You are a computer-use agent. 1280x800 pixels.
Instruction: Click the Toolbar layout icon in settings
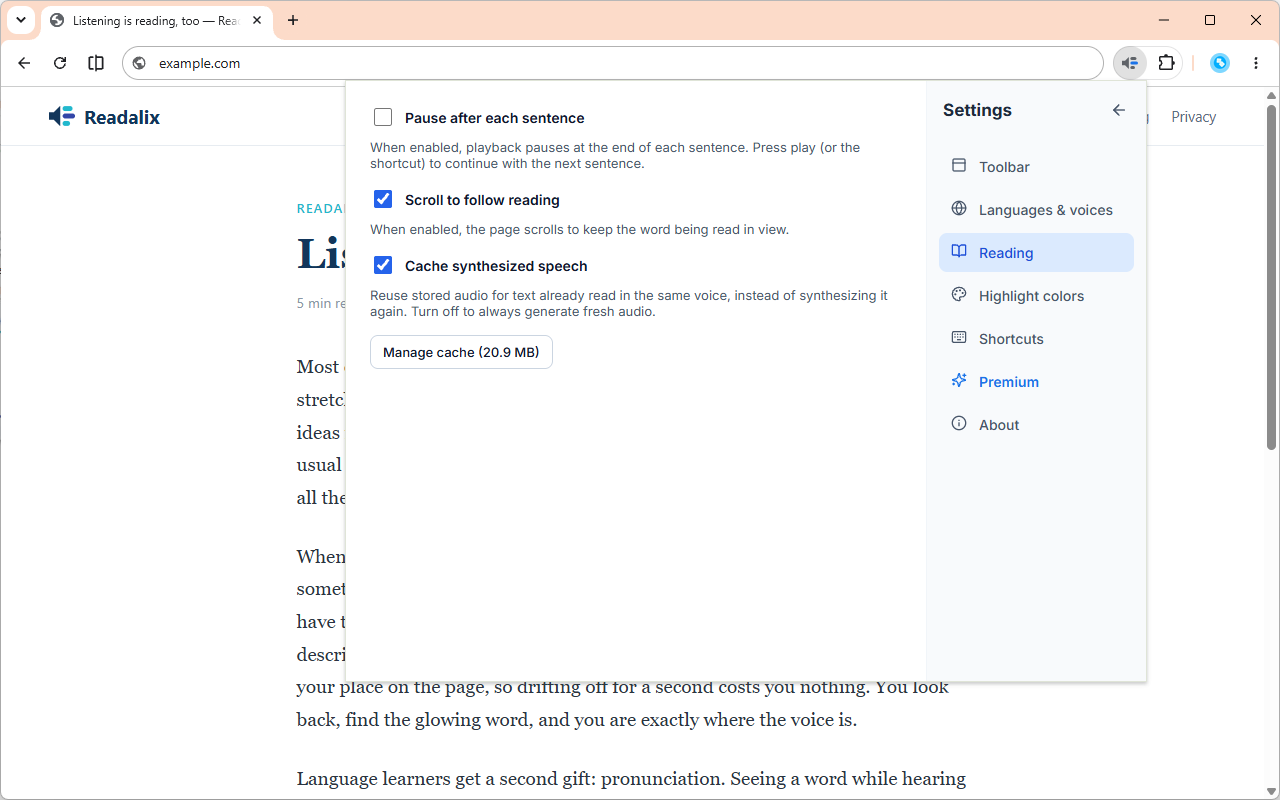959,166
